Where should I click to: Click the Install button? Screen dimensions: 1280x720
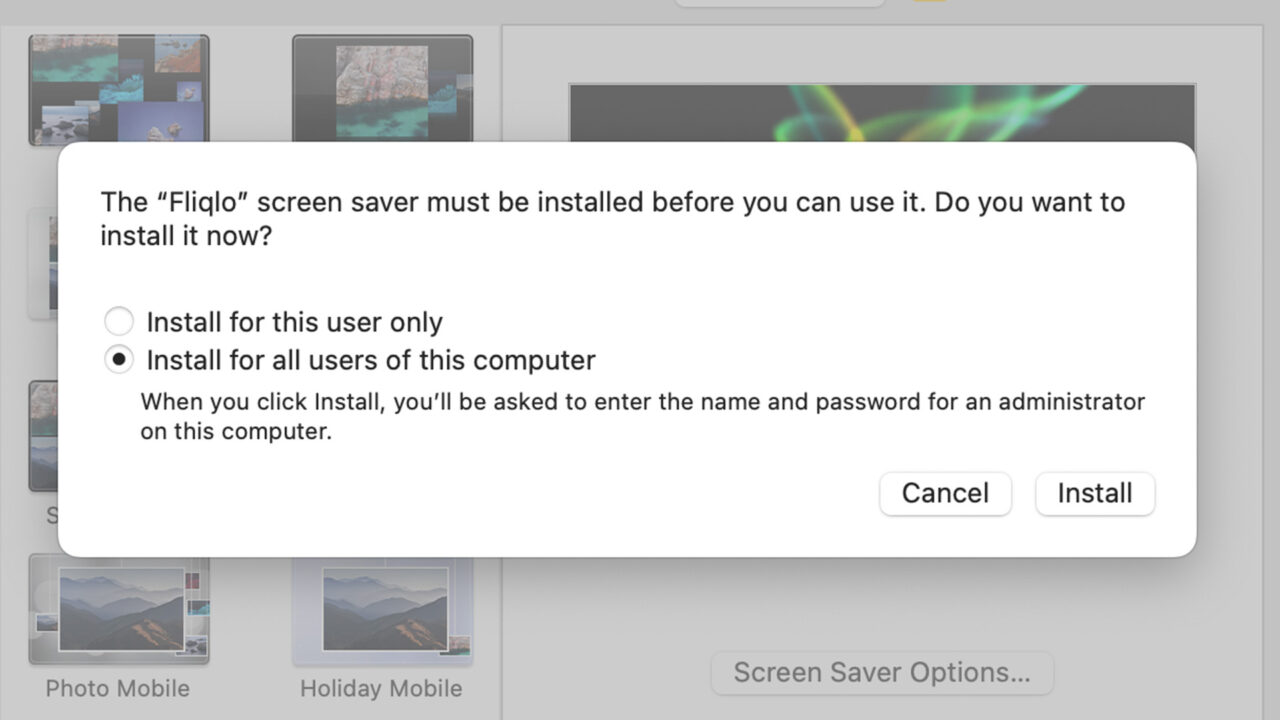pos(1094,493)
